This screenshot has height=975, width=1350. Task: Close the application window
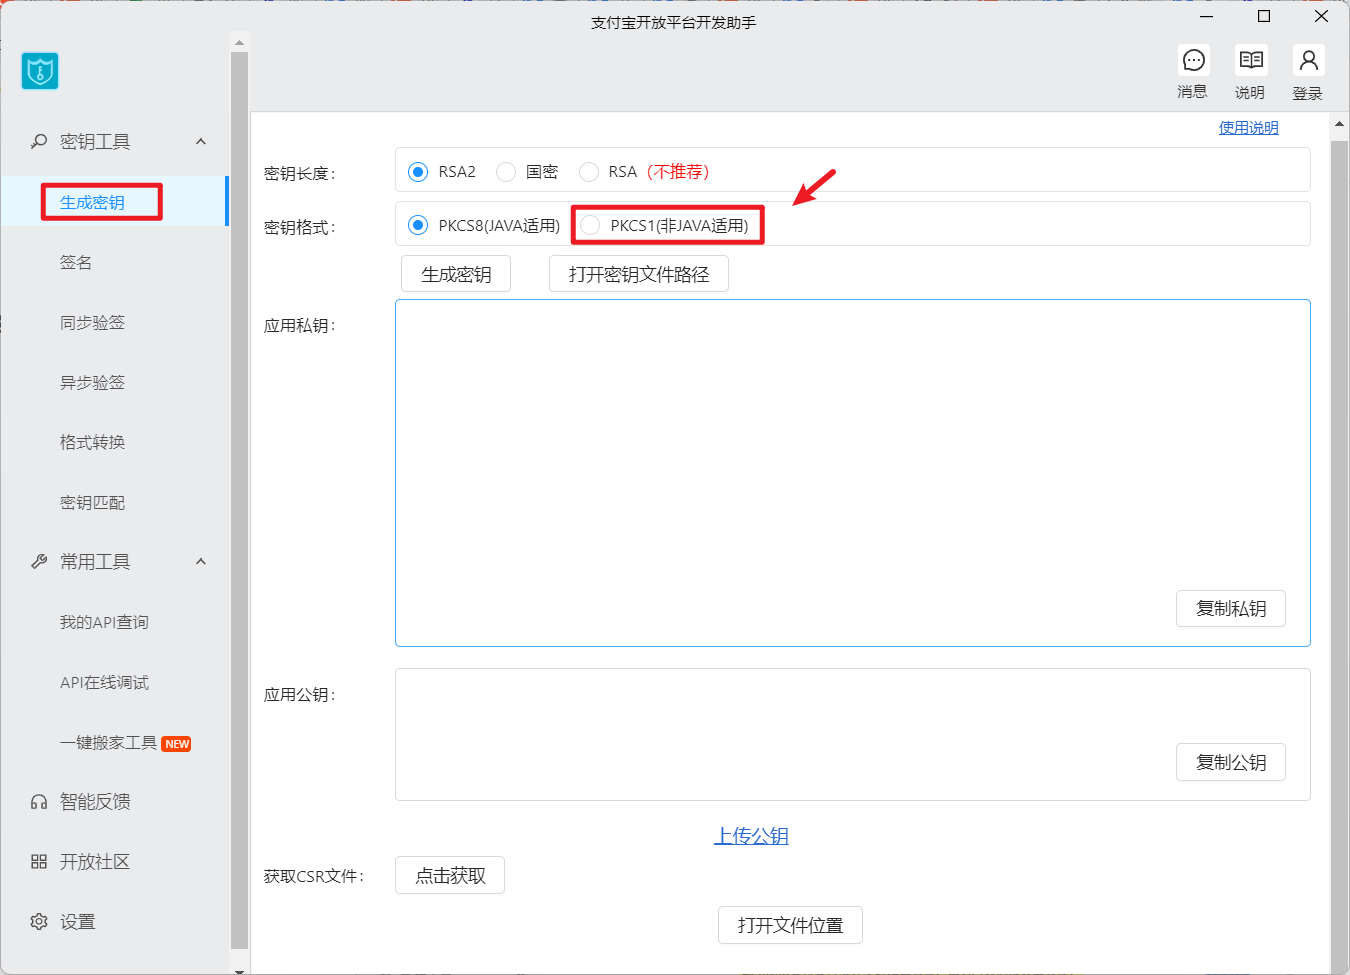pyautogui.click(x=1321, y=16)
